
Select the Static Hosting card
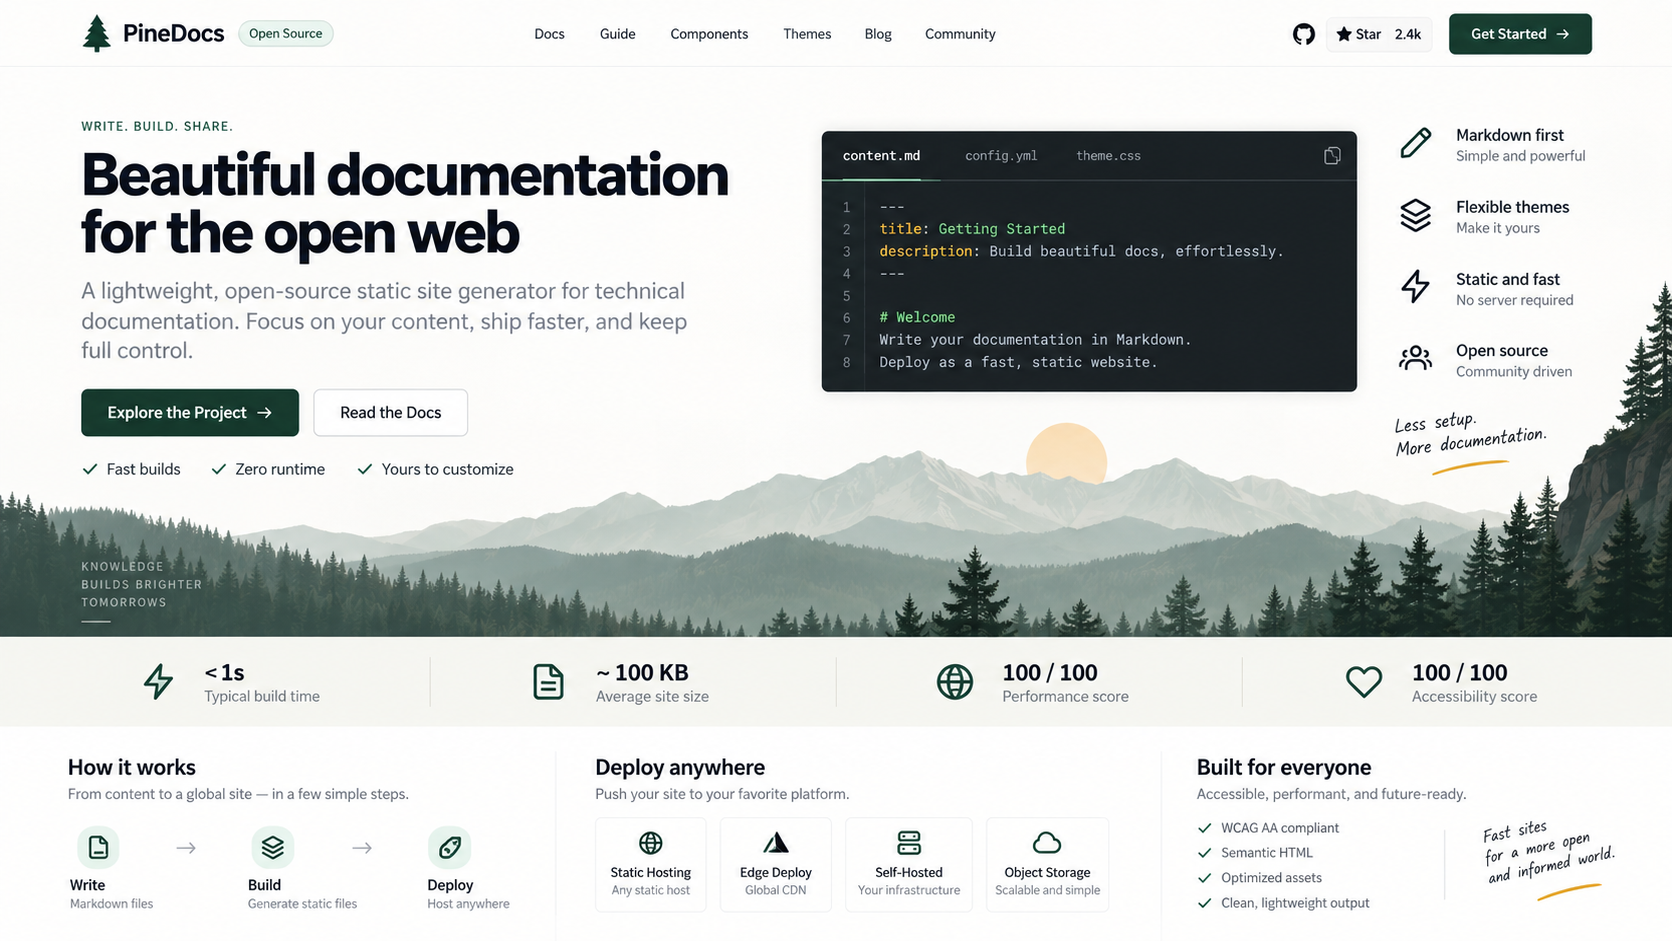coord(651,865)
